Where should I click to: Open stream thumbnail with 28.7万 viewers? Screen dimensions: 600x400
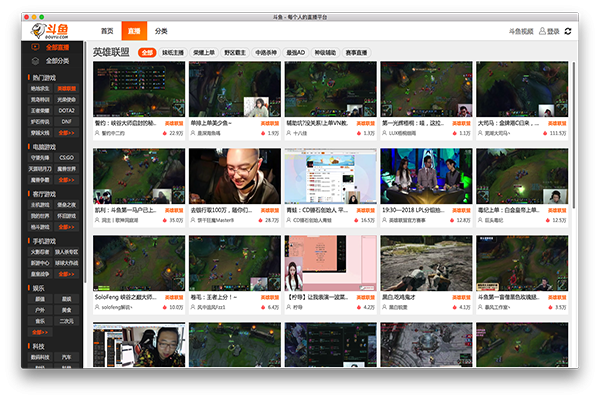click(235, 176)
